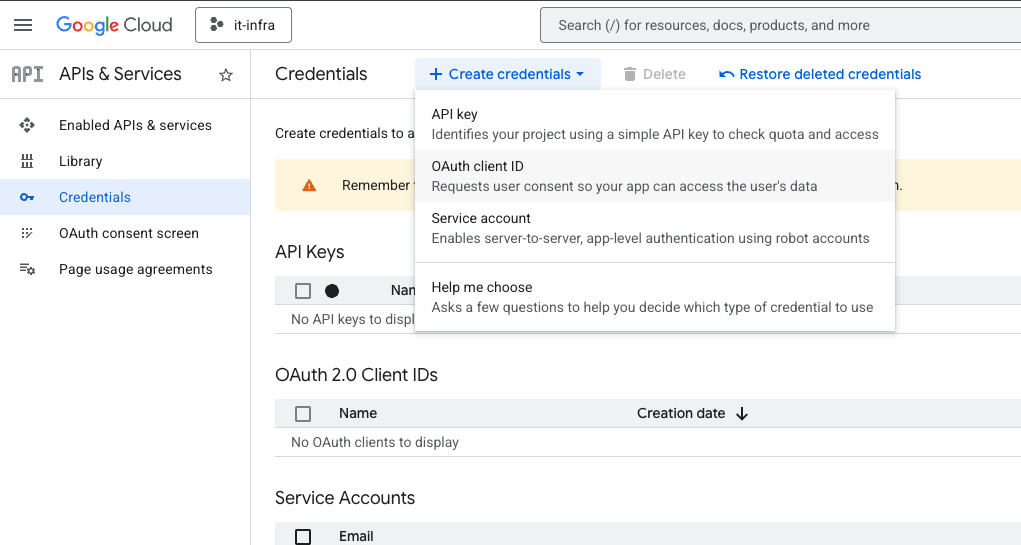Toggle Service Accounts select-all checkbox
Image resolution: width=1021 pixels, height=545 pixels.
click(x=303, y=537)
